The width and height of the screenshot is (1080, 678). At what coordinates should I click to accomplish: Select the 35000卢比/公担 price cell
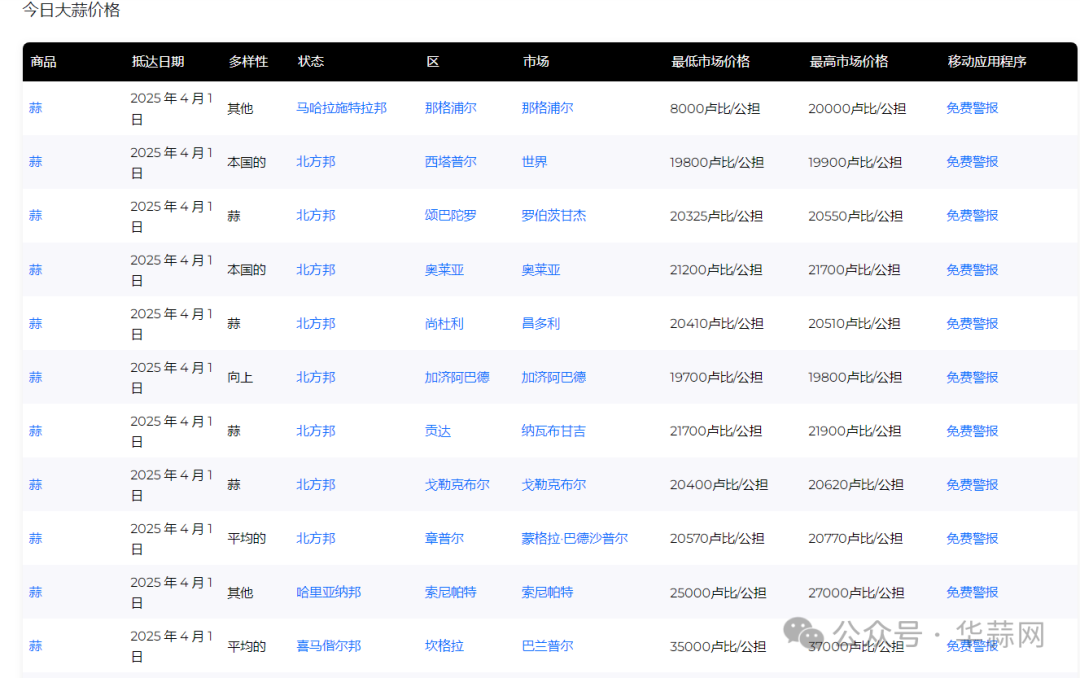[718, 646]
